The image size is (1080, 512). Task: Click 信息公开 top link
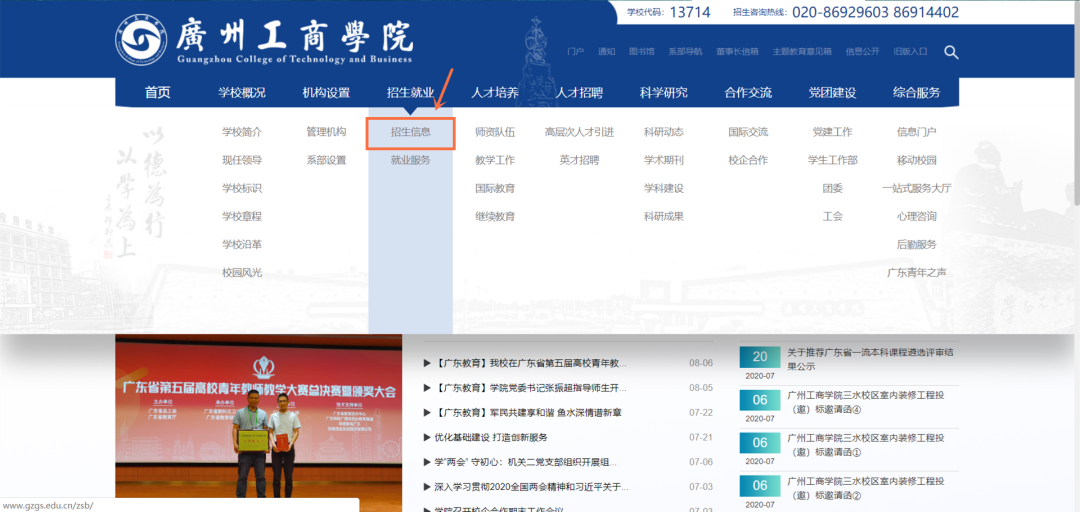[862, 52]
